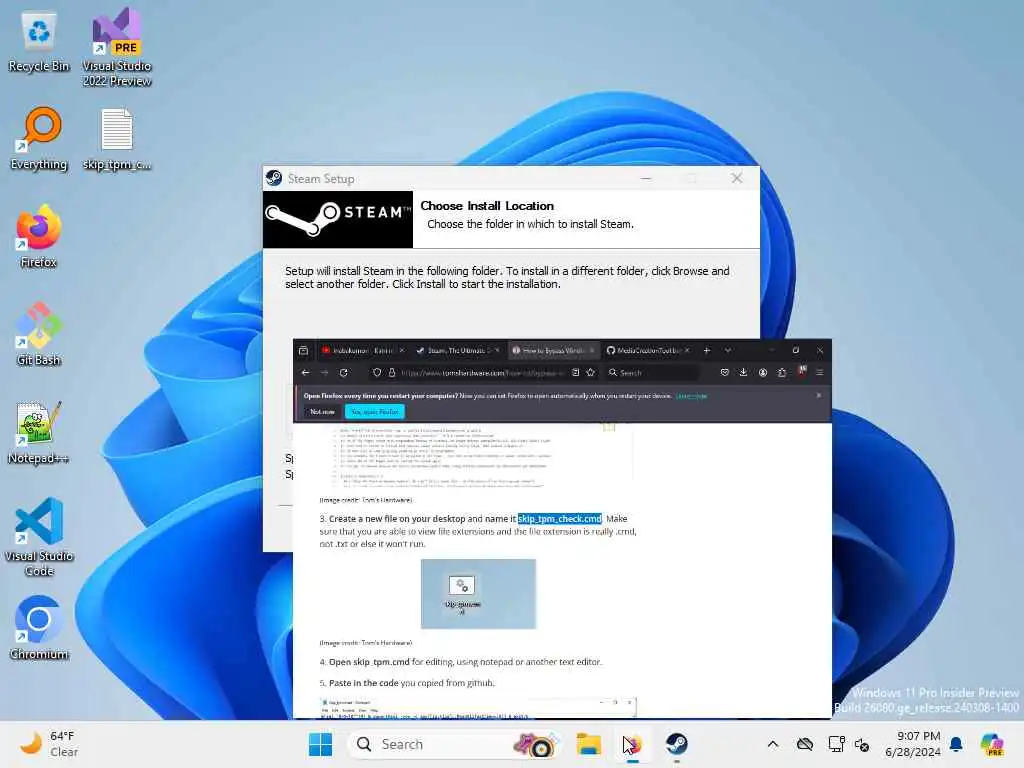Click the Notepad screenshot image at page bottom

pos(478,707)
